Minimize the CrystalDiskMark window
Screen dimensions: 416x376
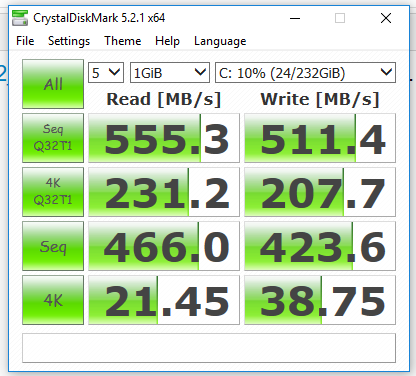[x=295, y=18]
